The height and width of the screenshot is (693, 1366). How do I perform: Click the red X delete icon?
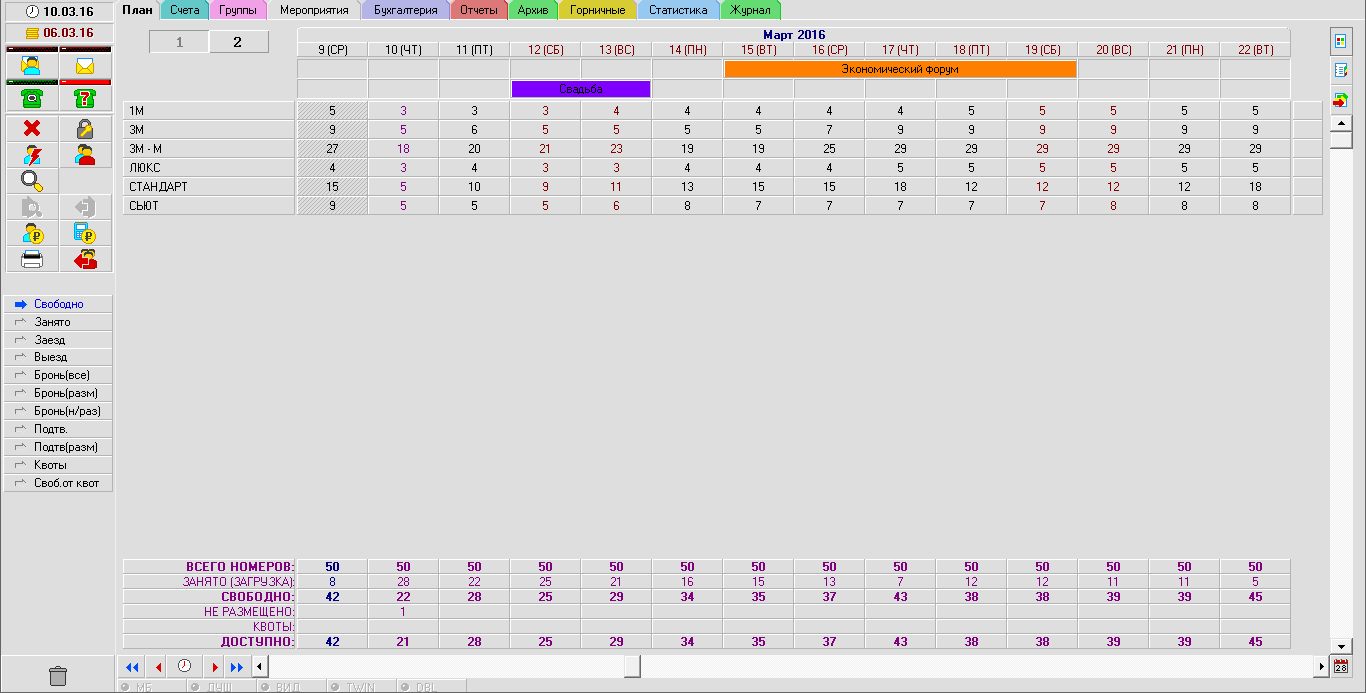tap(32, 128)
